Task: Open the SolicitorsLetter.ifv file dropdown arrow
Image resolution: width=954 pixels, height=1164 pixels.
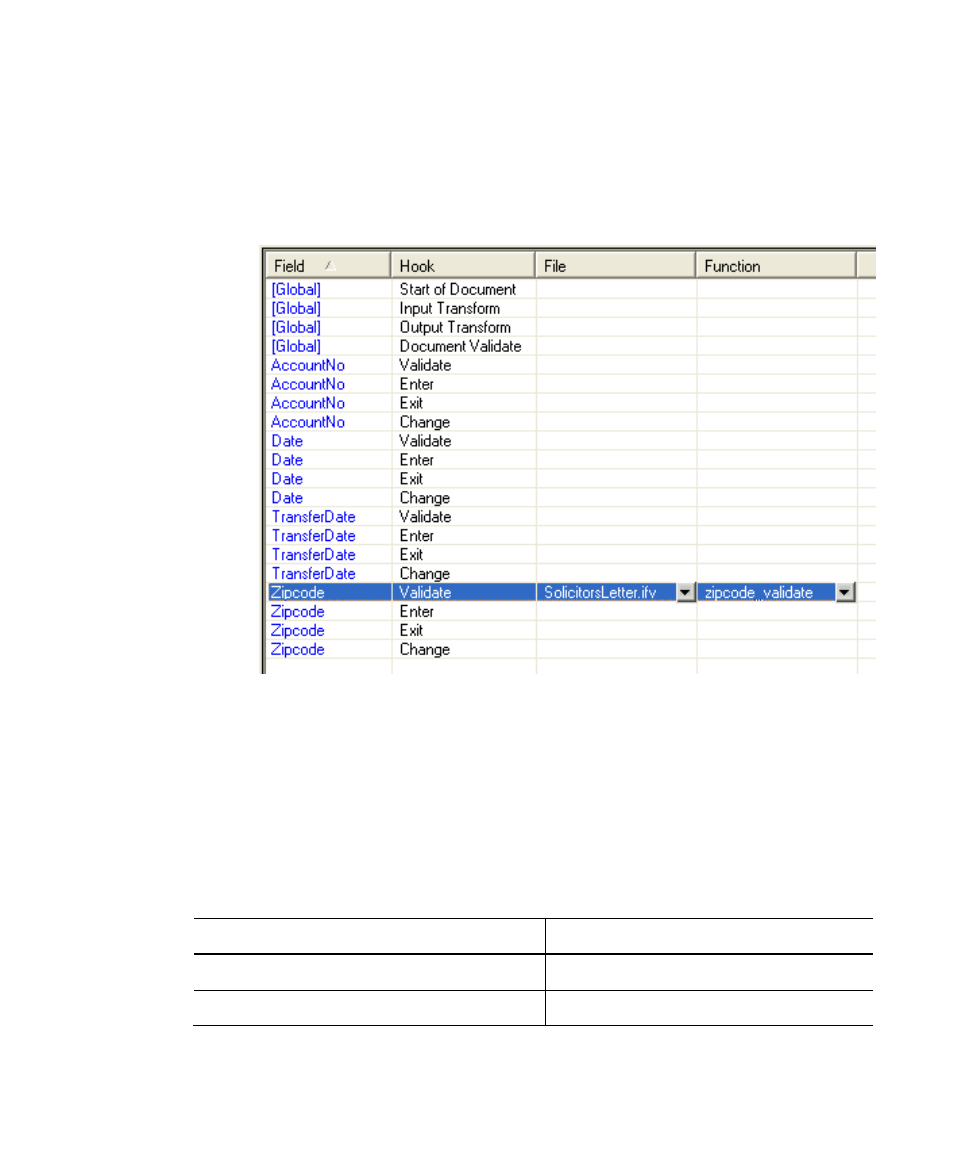Action: [685, 592]
